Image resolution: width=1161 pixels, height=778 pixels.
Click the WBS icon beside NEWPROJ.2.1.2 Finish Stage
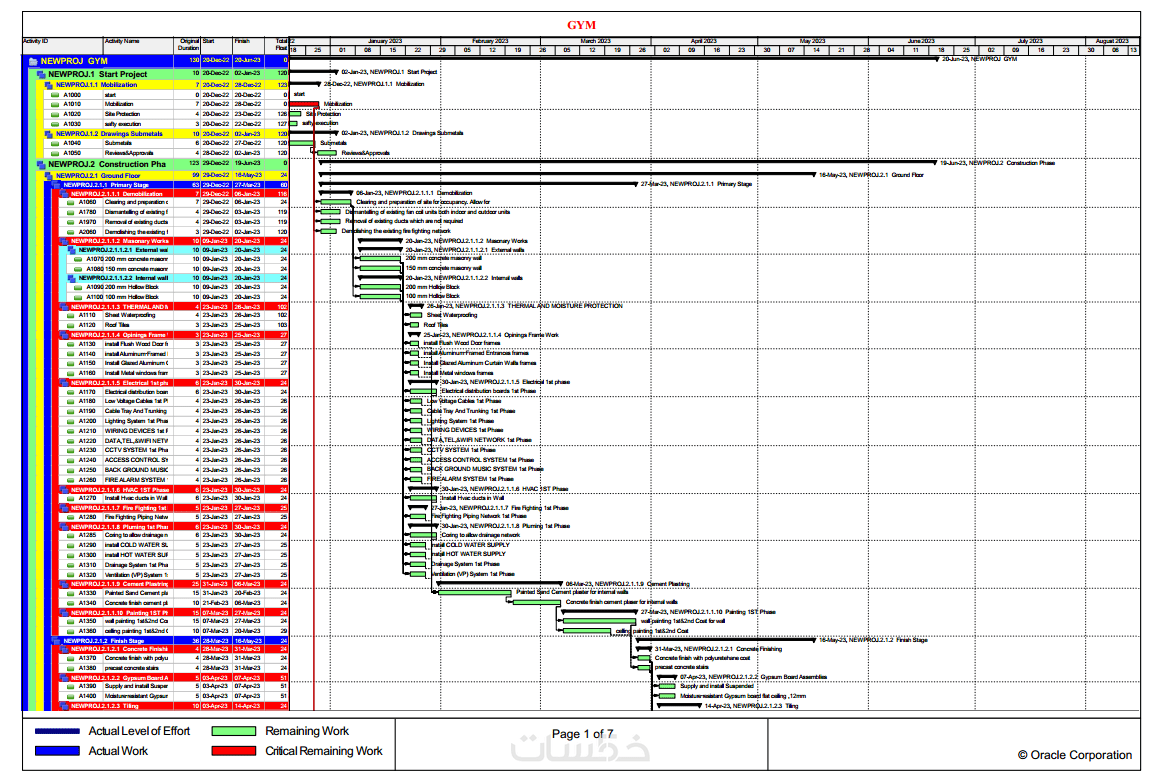tap(56, 641)
